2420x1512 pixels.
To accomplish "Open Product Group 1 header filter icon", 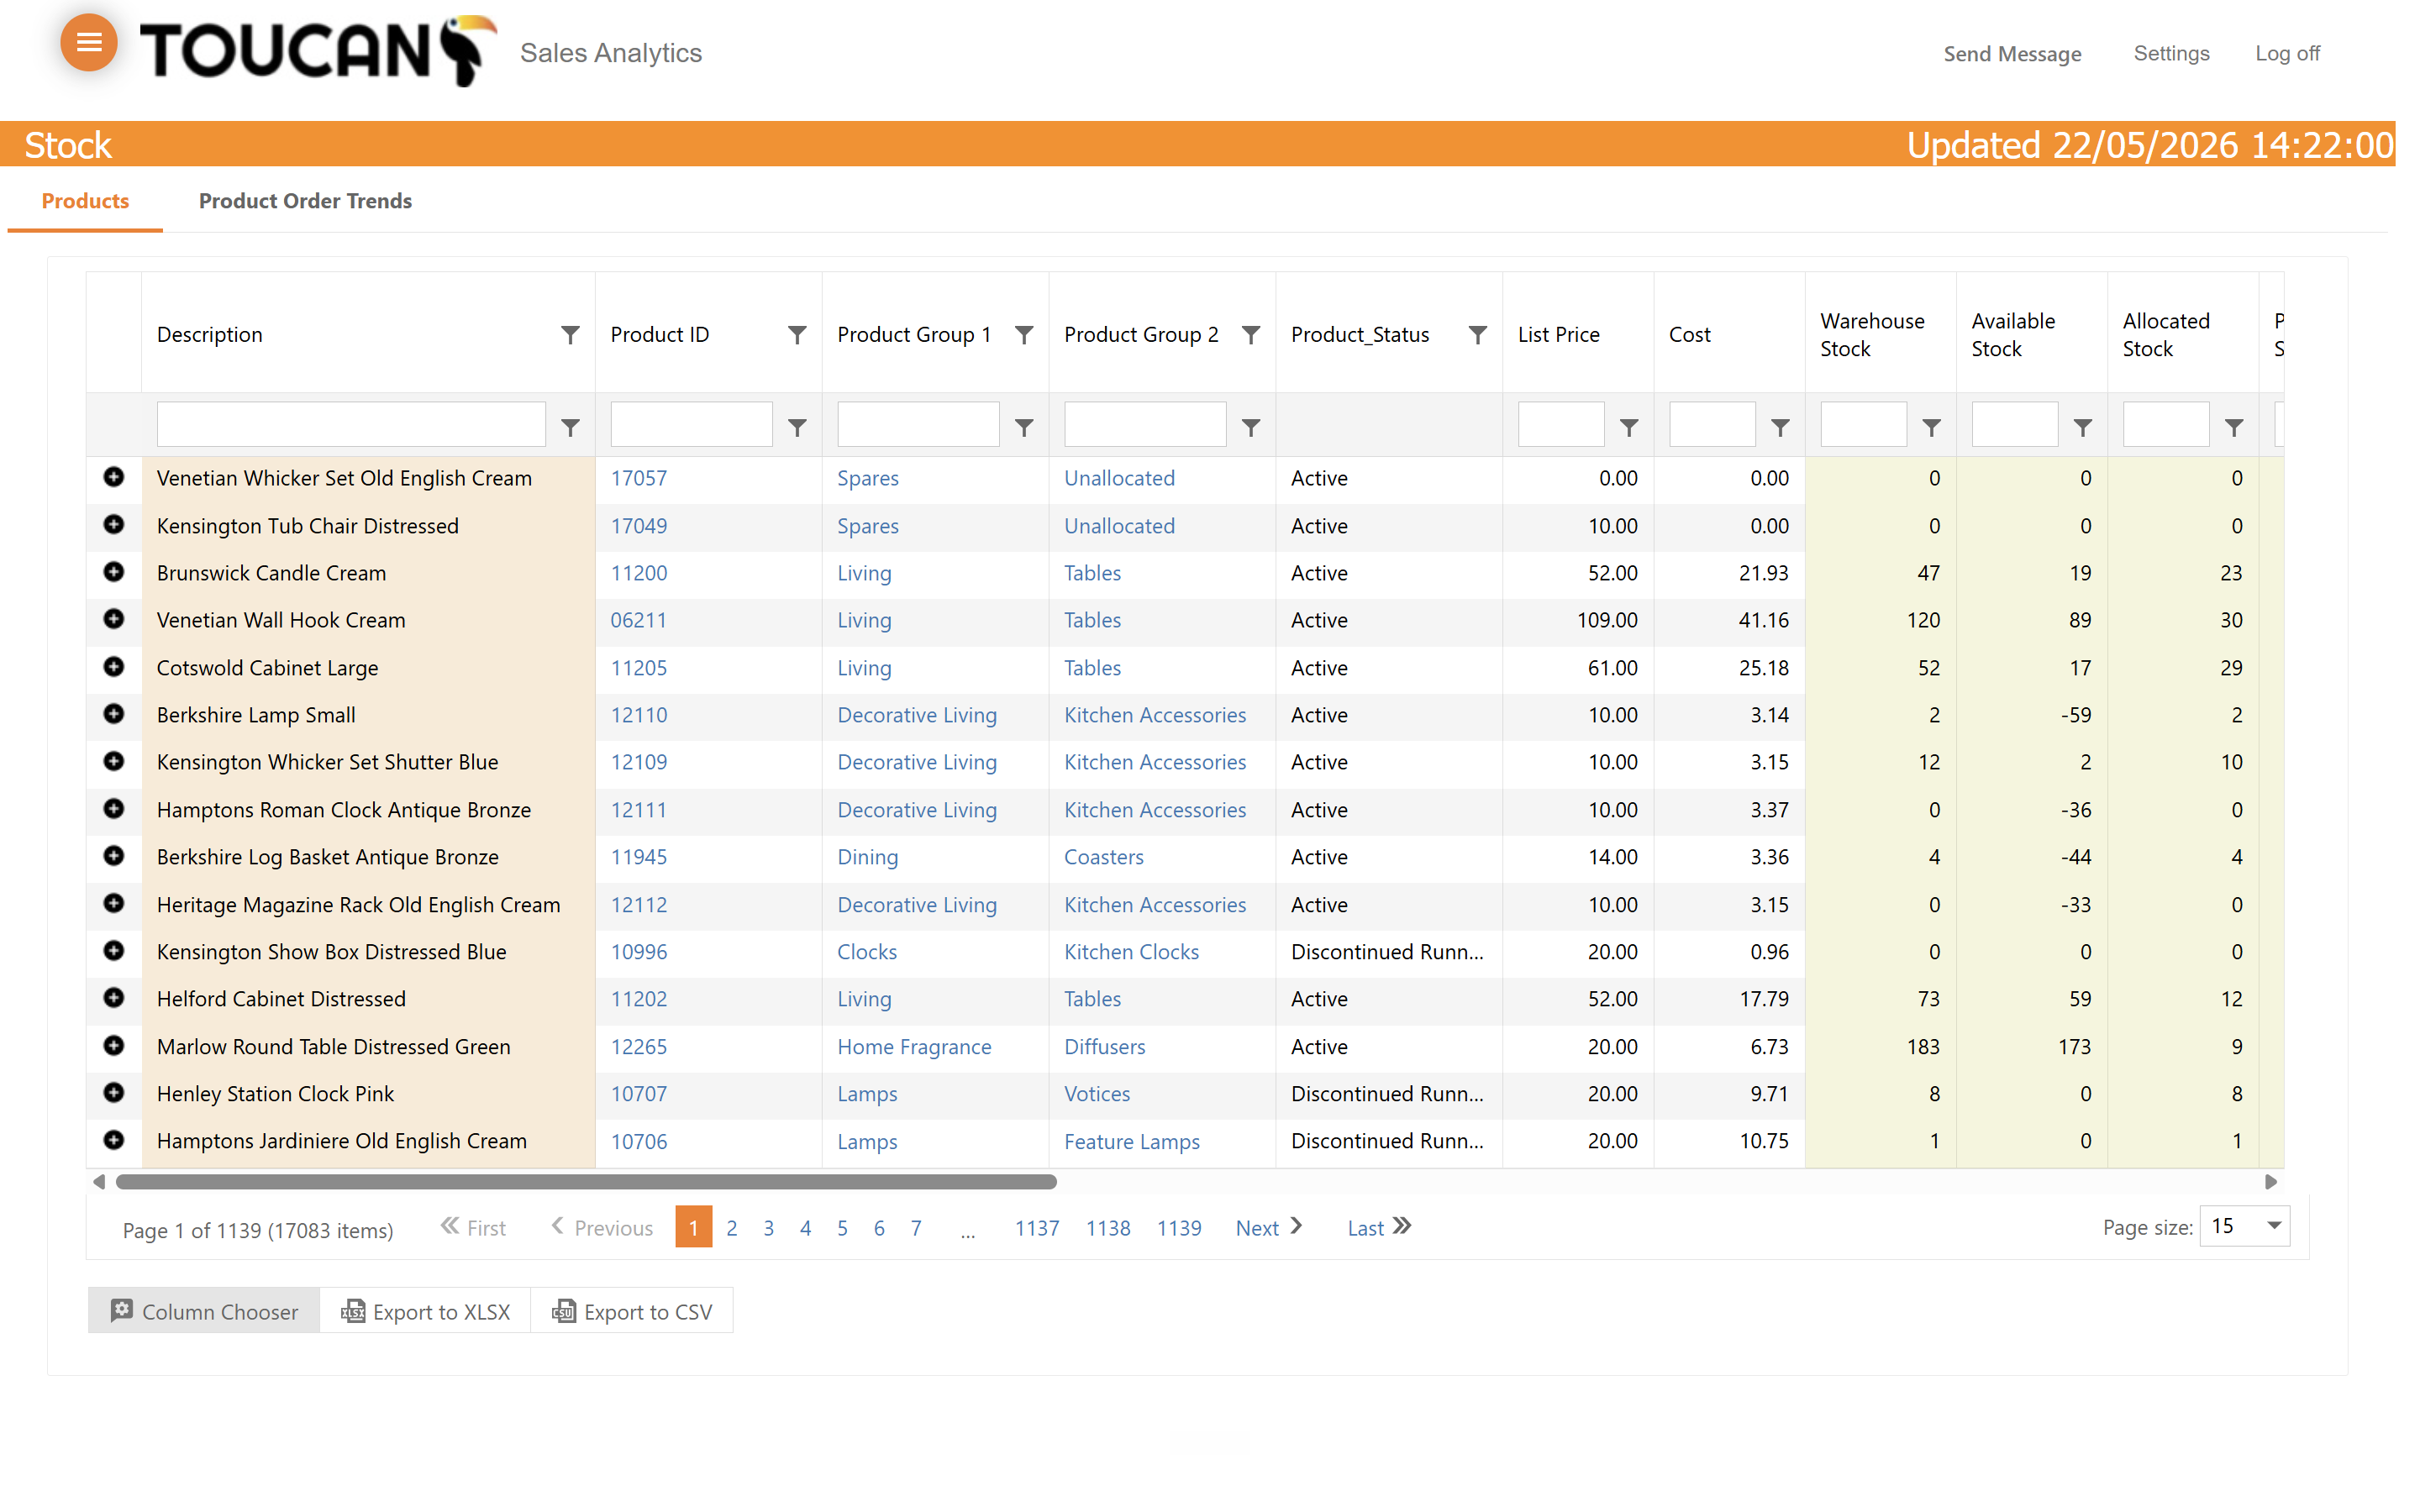I will [1024, 335].
